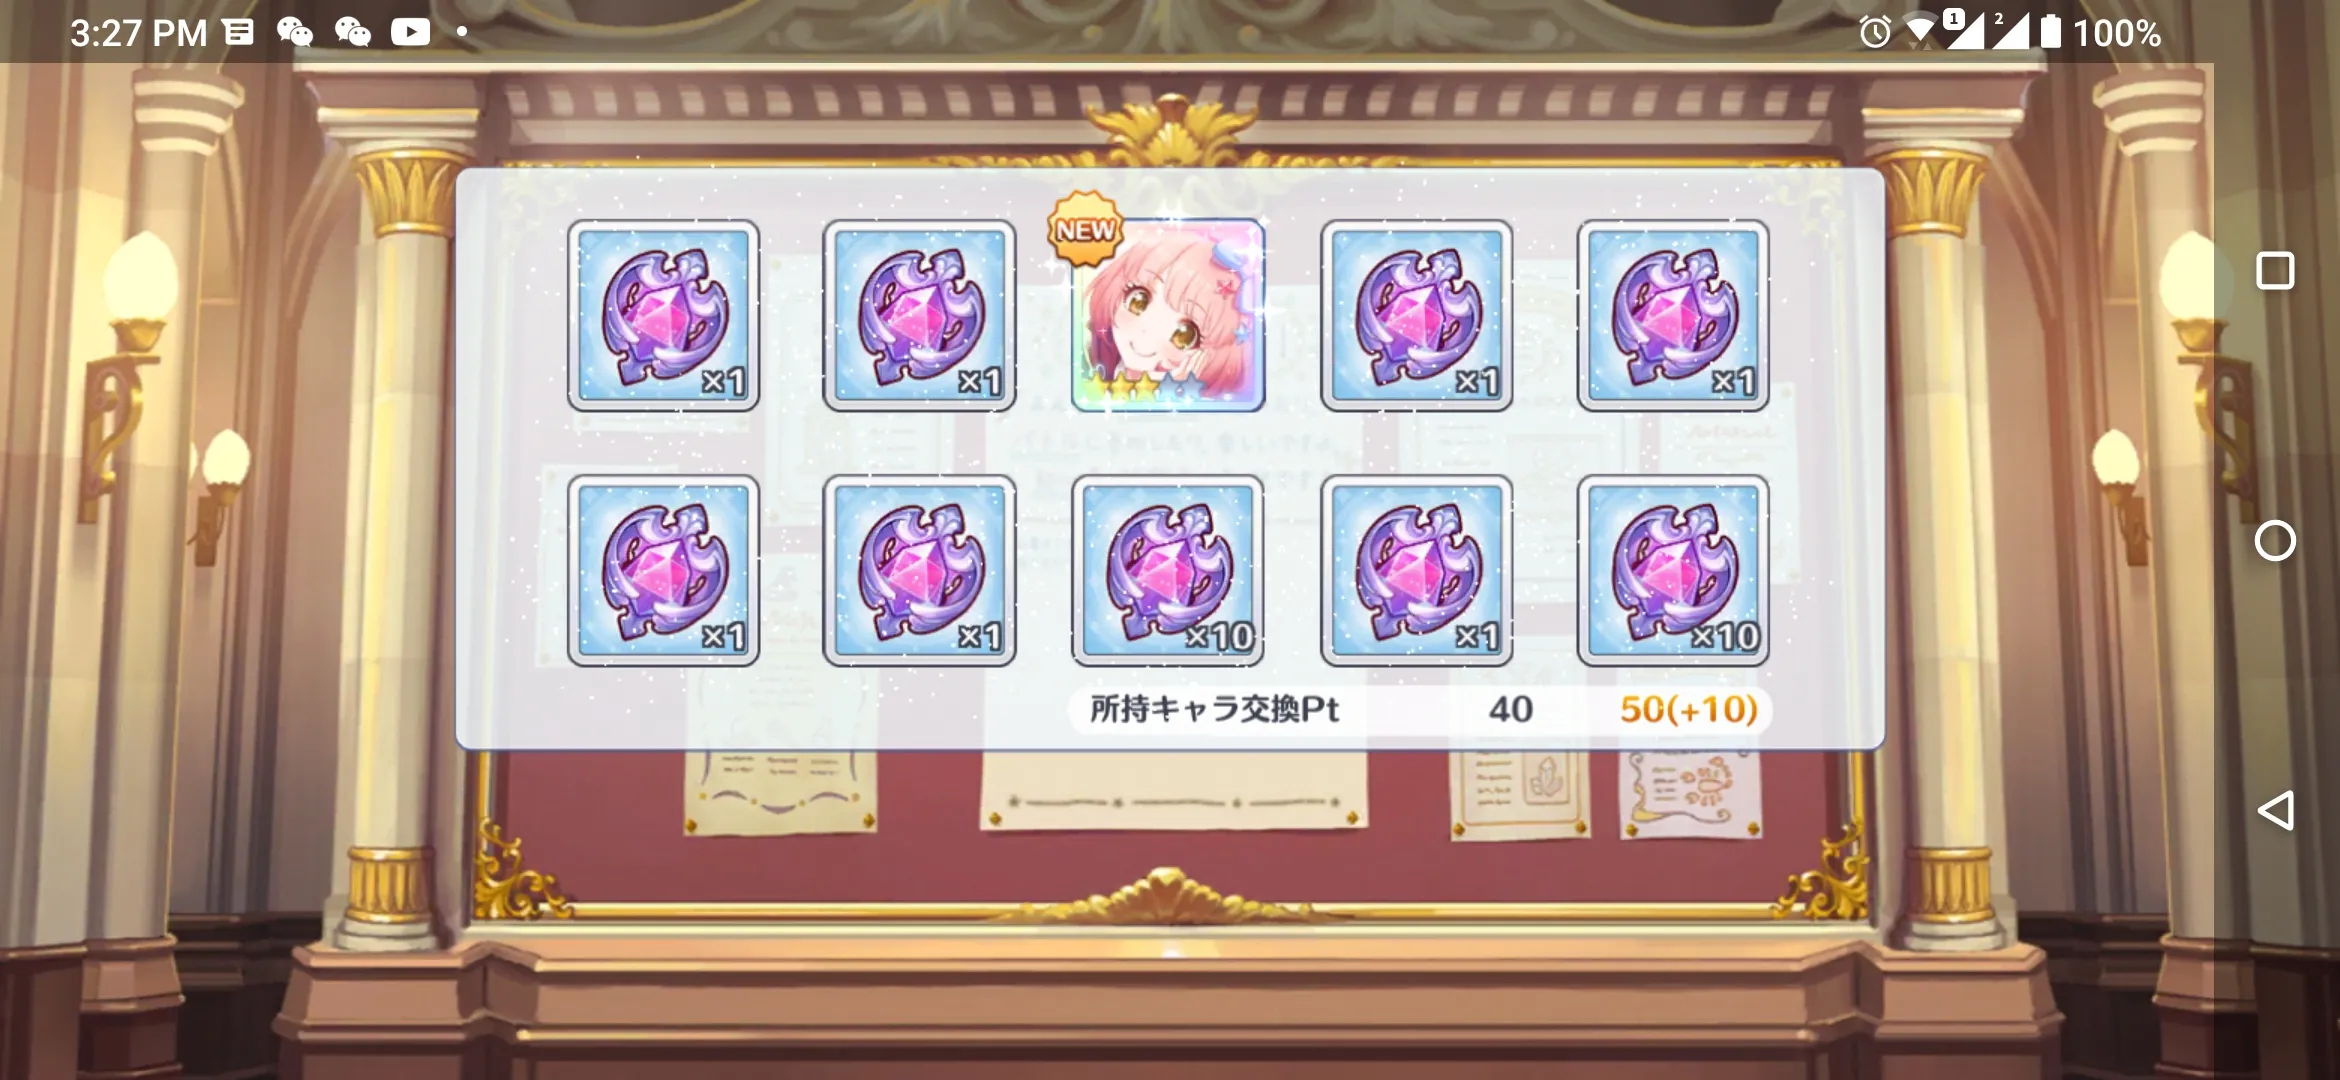The width and height of the screenshot is (2340, 1080).
Task: Select the top-right x1 memory piece
Action: (1673, 315)
